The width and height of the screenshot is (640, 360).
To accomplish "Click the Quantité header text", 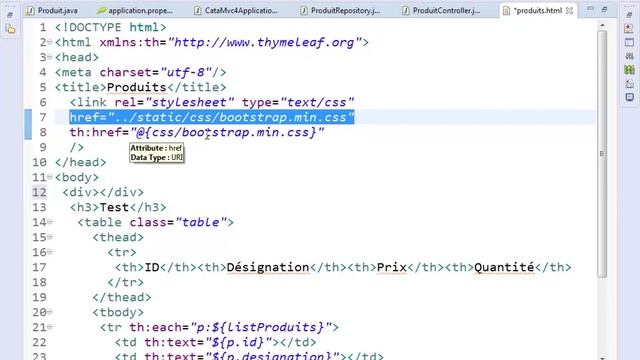I will (x=504, y=267).
